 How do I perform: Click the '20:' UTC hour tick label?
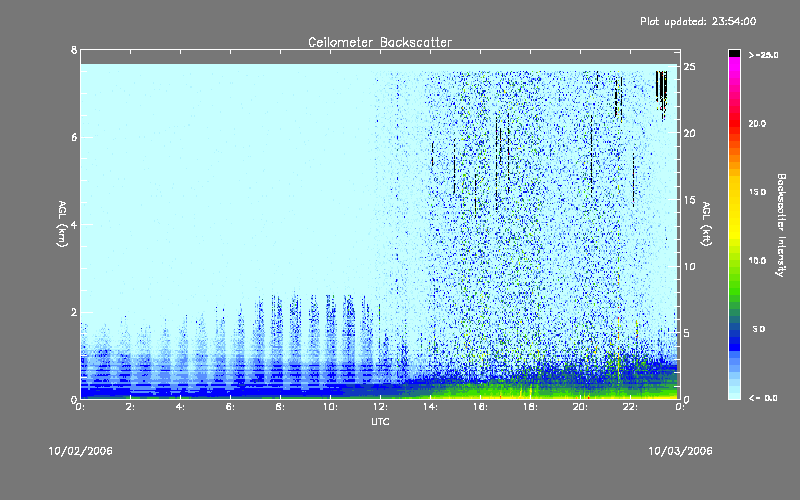pos(581,407)
